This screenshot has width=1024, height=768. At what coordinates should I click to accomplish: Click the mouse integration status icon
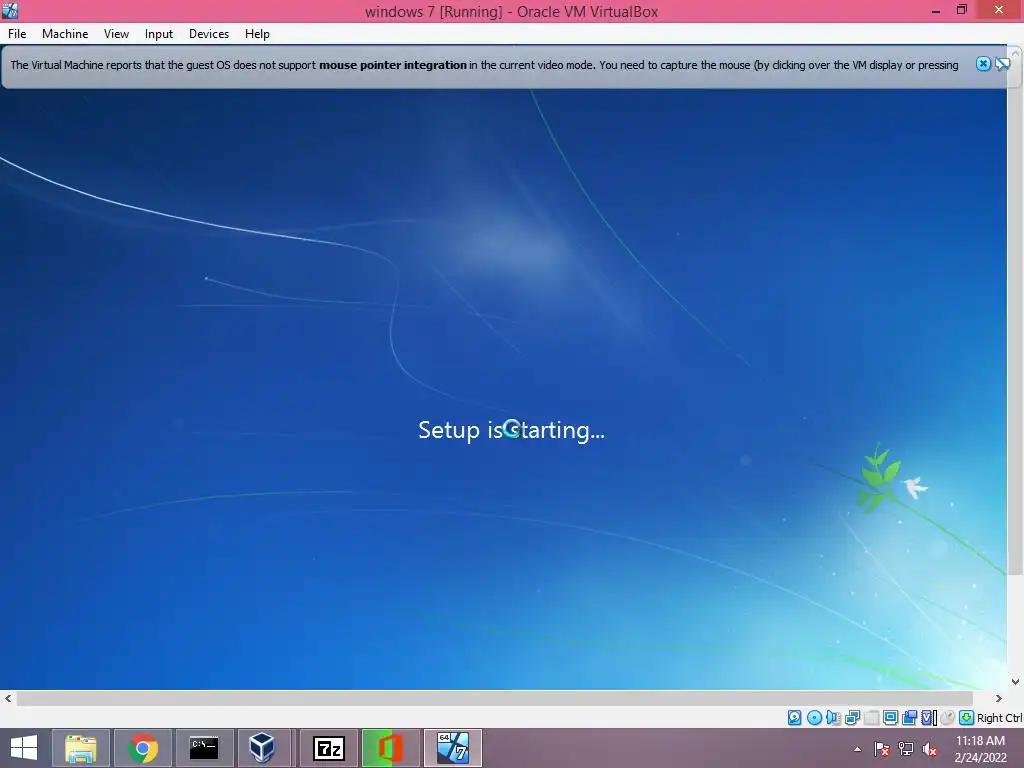tap(948, 718)
